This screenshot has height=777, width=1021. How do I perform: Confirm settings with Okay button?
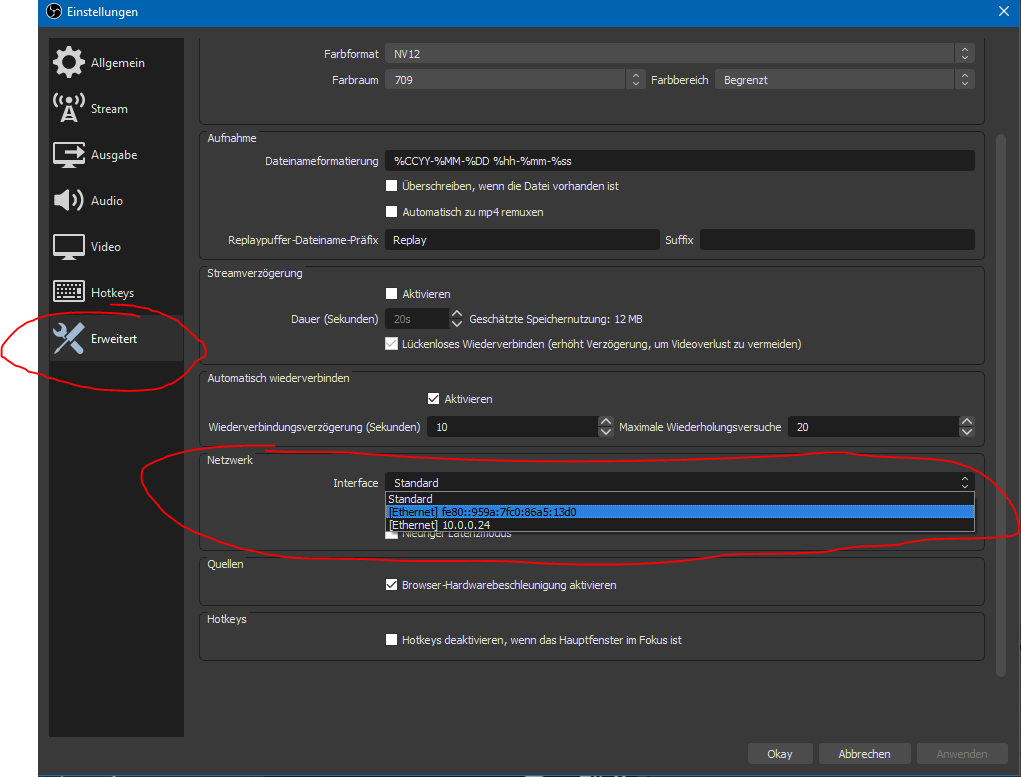tap(780, 754)
